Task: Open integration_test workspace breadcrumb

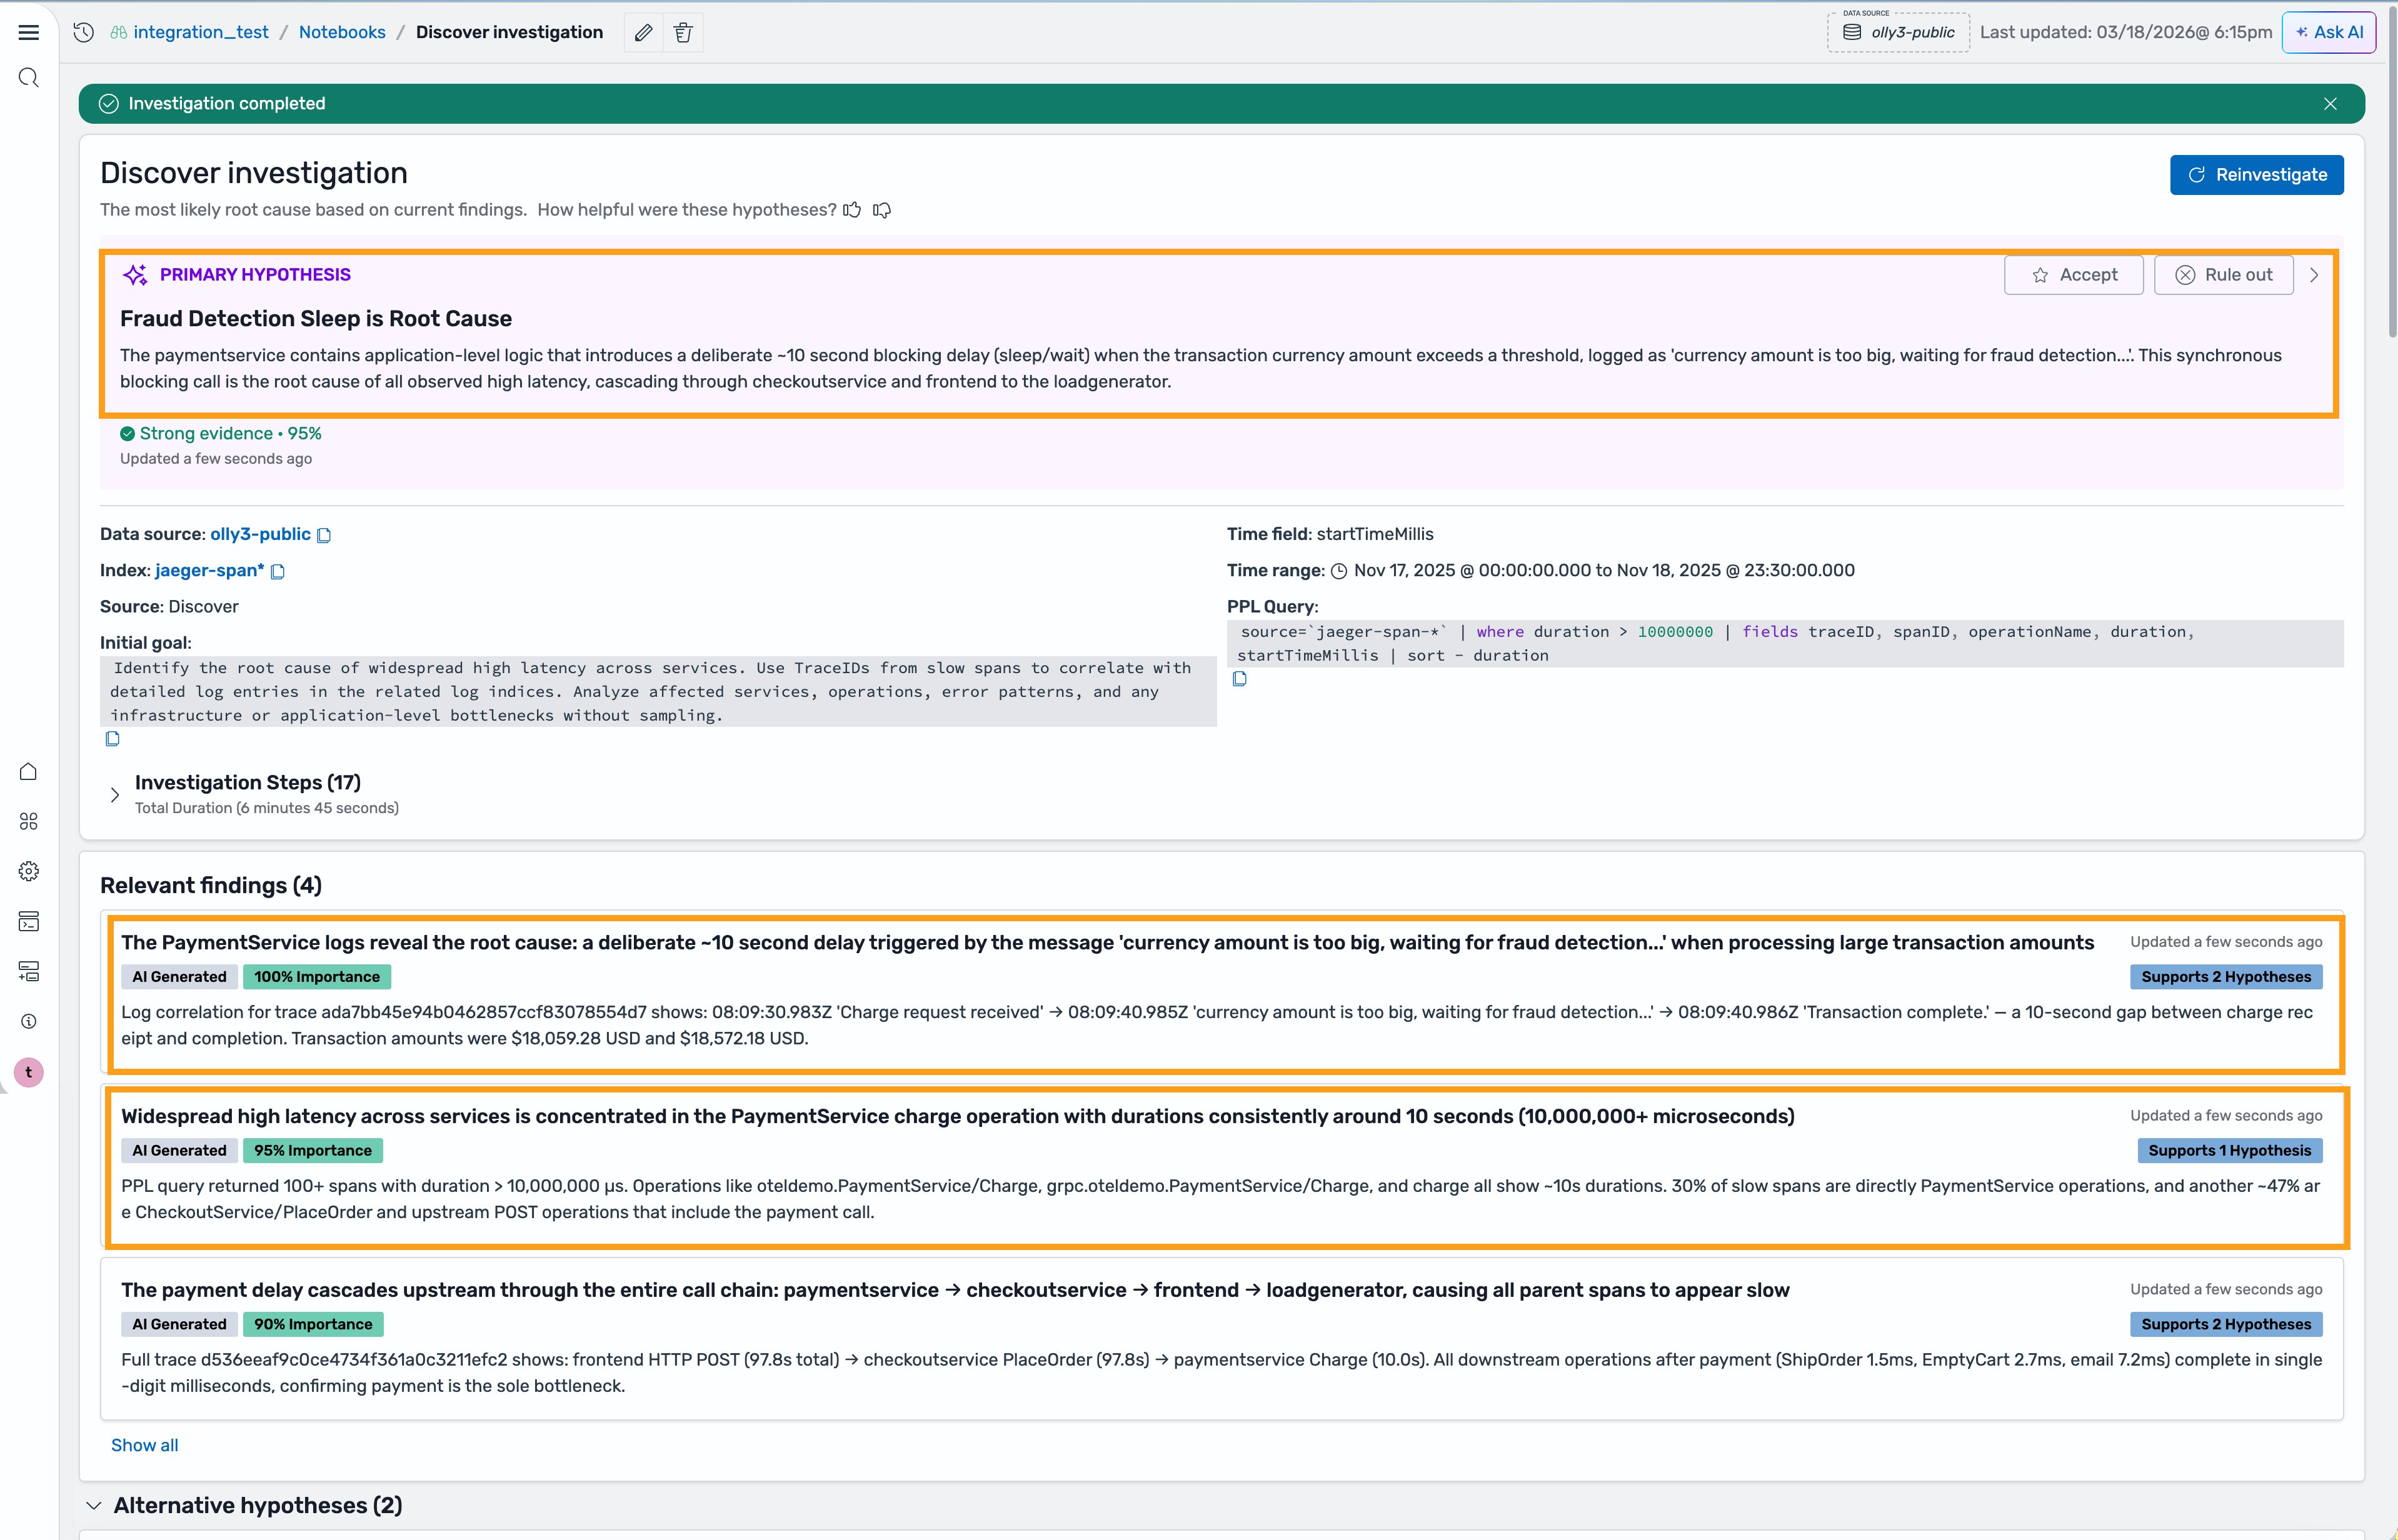Action: point(200,32)
